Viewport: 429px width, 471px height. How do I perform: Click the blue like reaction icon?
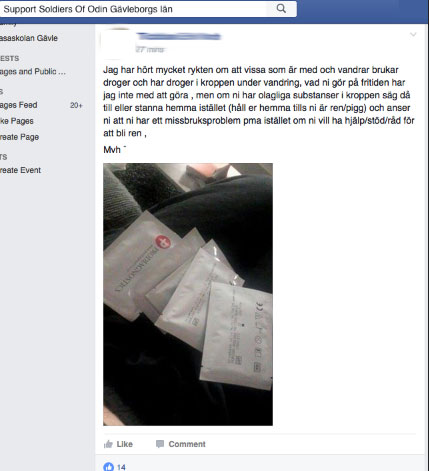click(x=109, y=467)
